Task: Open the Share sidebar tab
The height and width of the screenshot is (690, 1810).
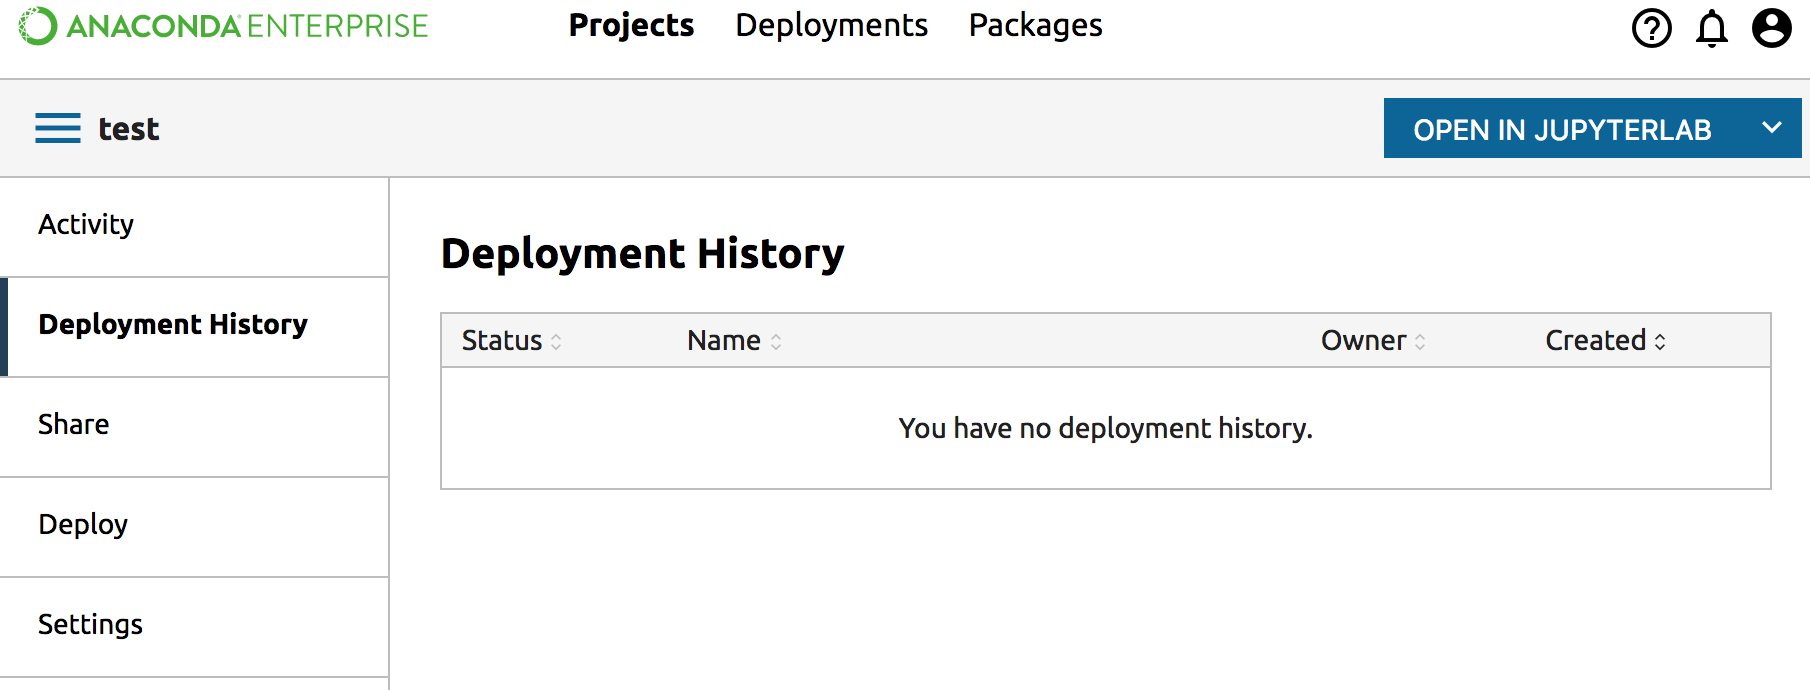Action: 74,425
